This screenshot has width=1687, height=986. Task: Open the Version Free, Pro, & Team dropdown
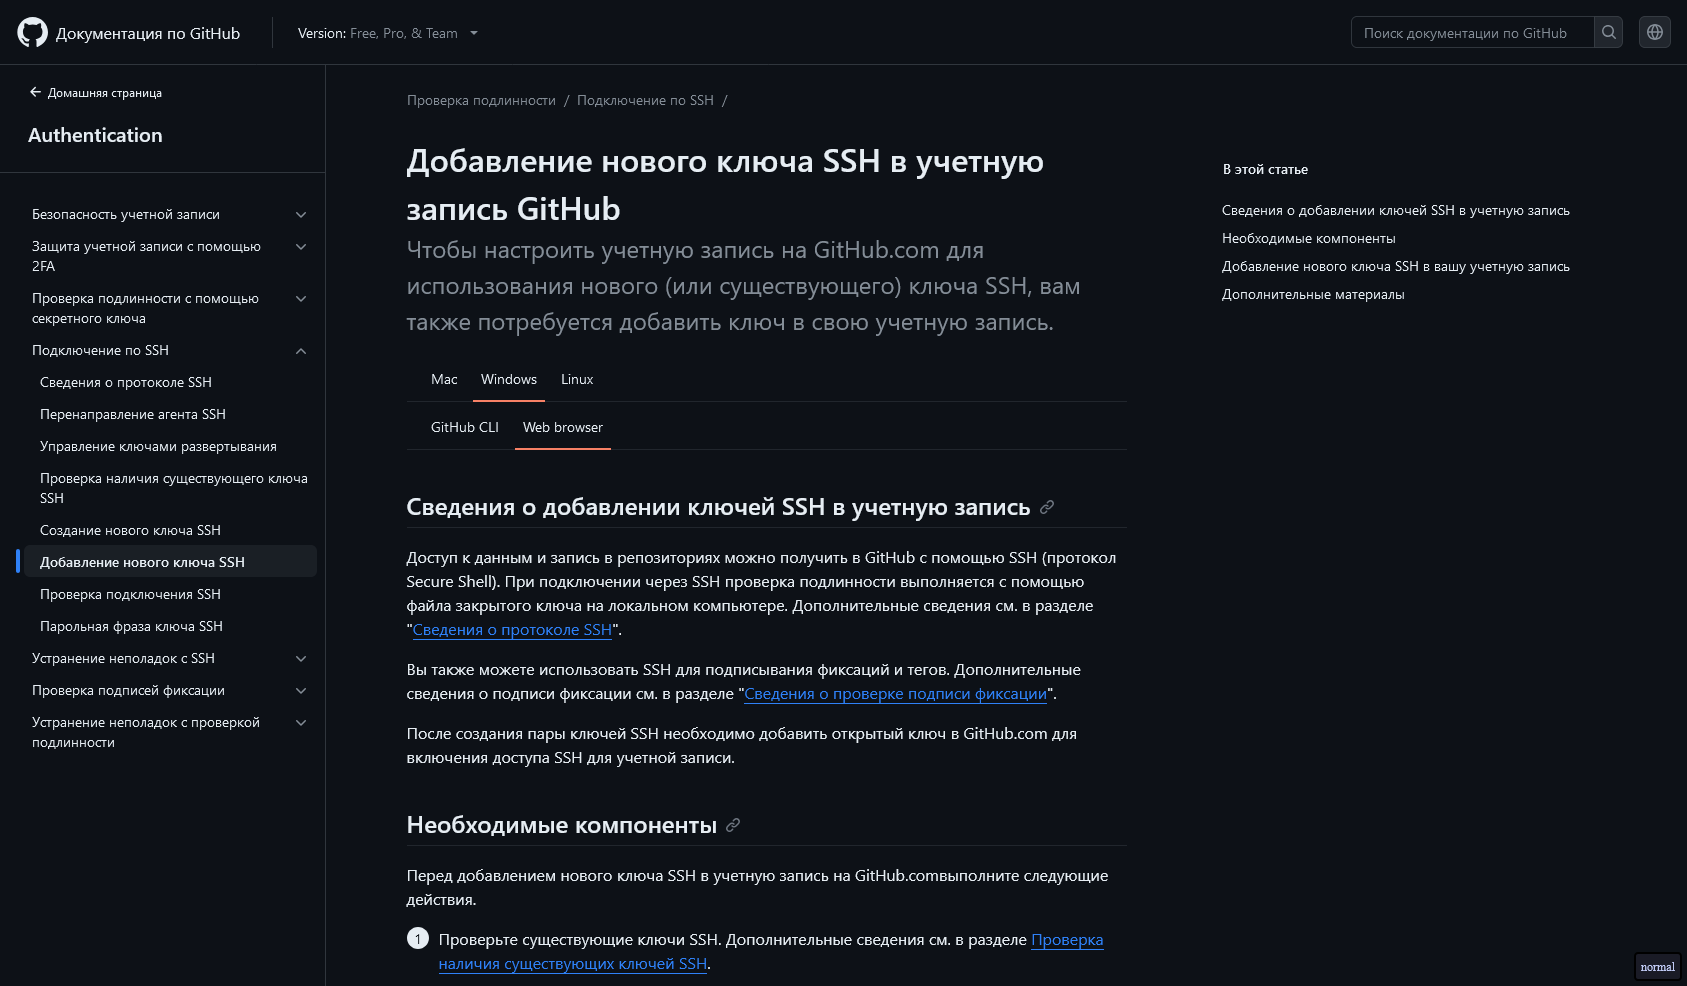point(388,33)
